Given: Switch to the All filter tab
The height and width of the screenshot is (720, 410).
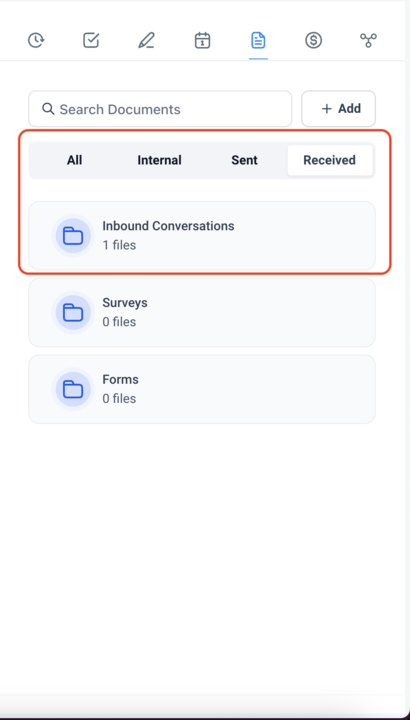Looking at the screenshot, I should pos(74,160).
